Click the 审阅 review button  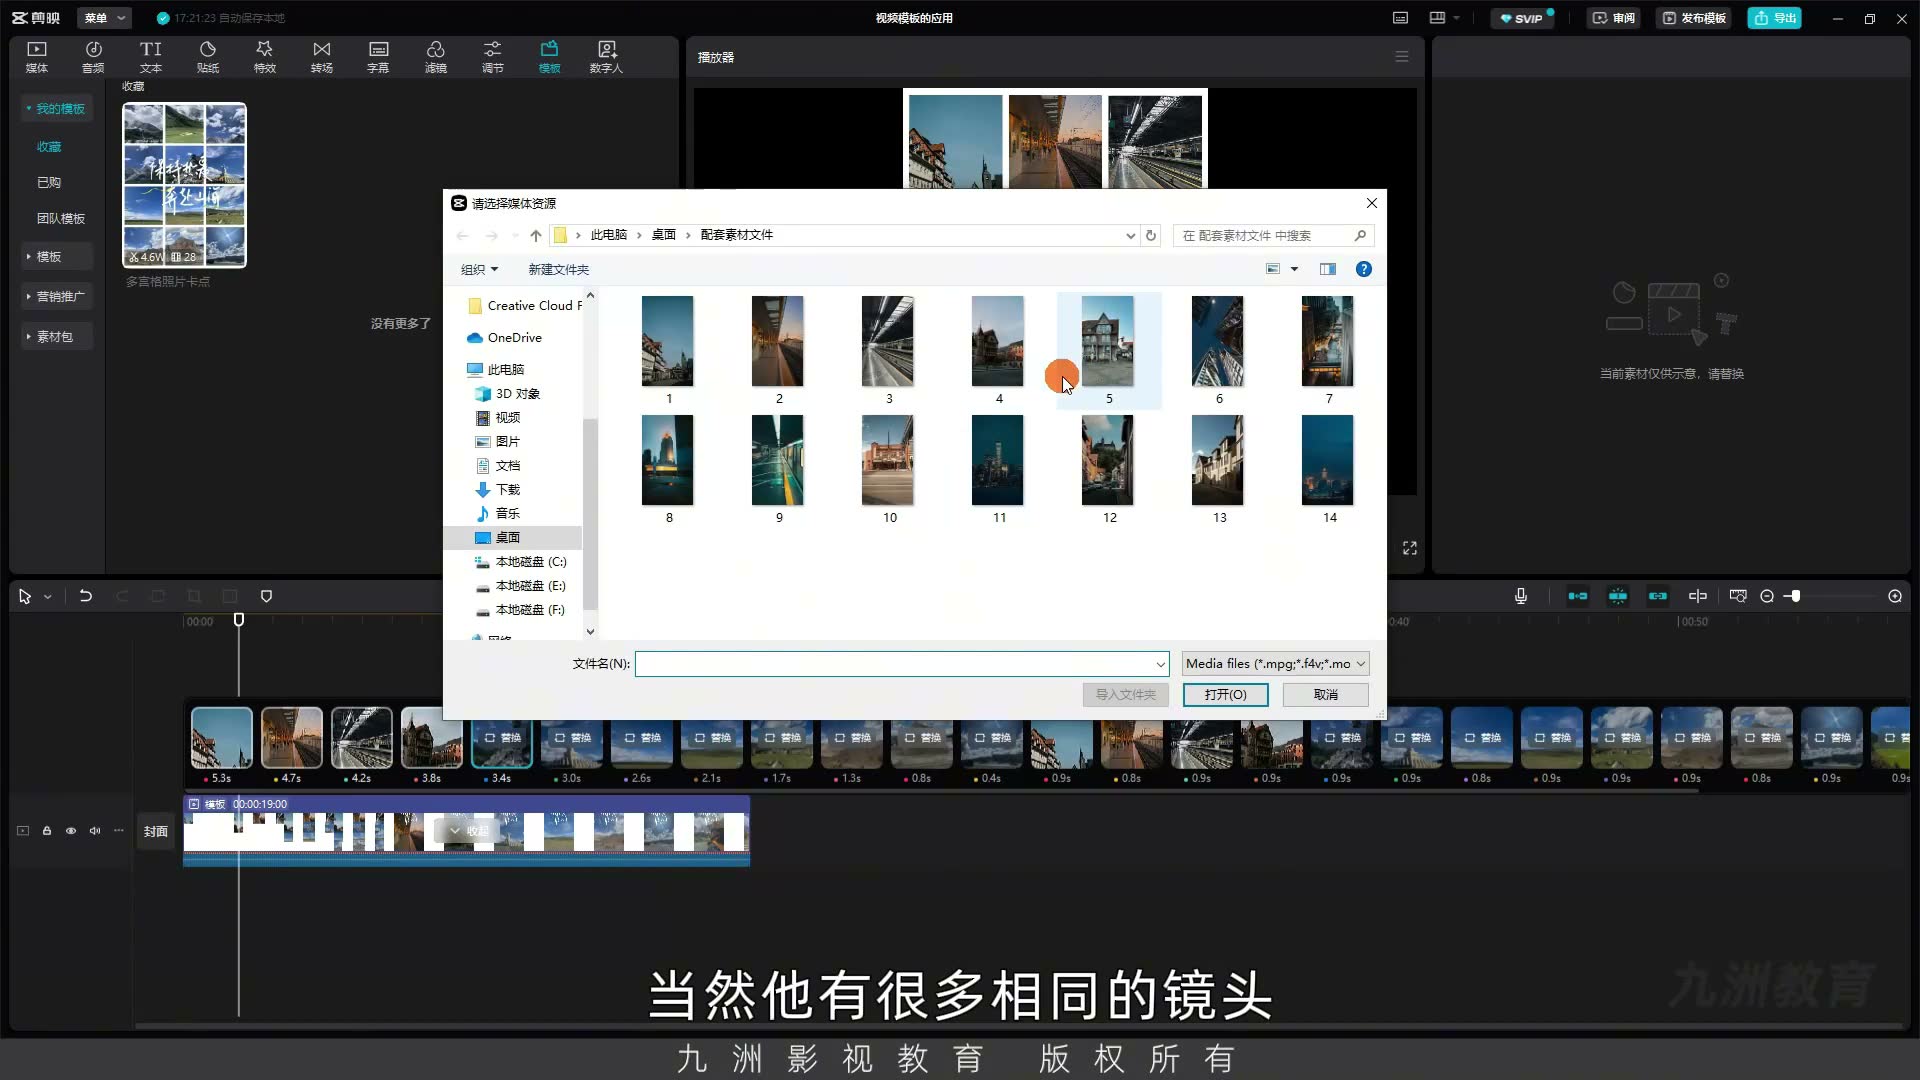(1614, 18)
